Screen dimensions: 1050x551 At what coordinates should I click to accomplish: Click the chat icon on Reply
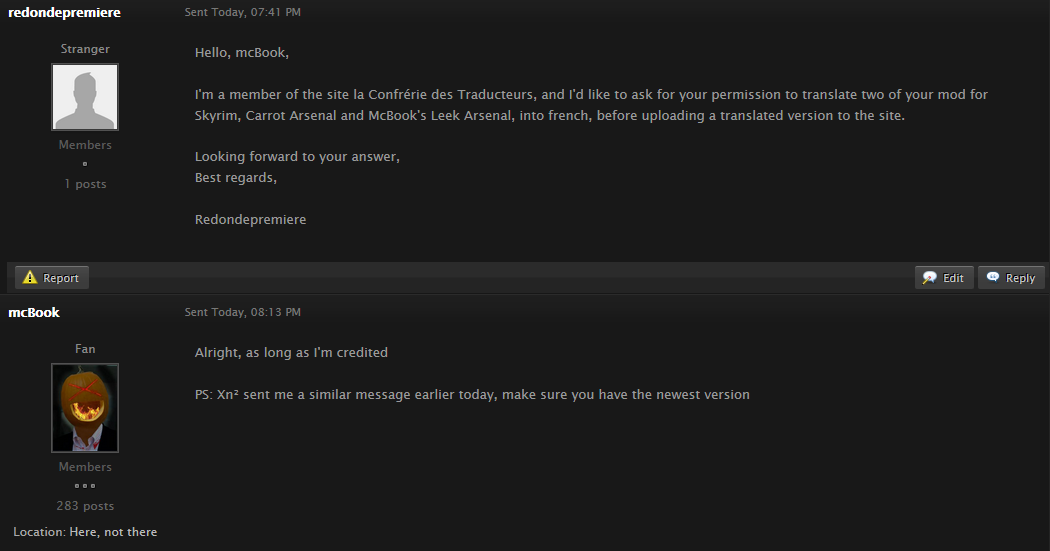993,277
